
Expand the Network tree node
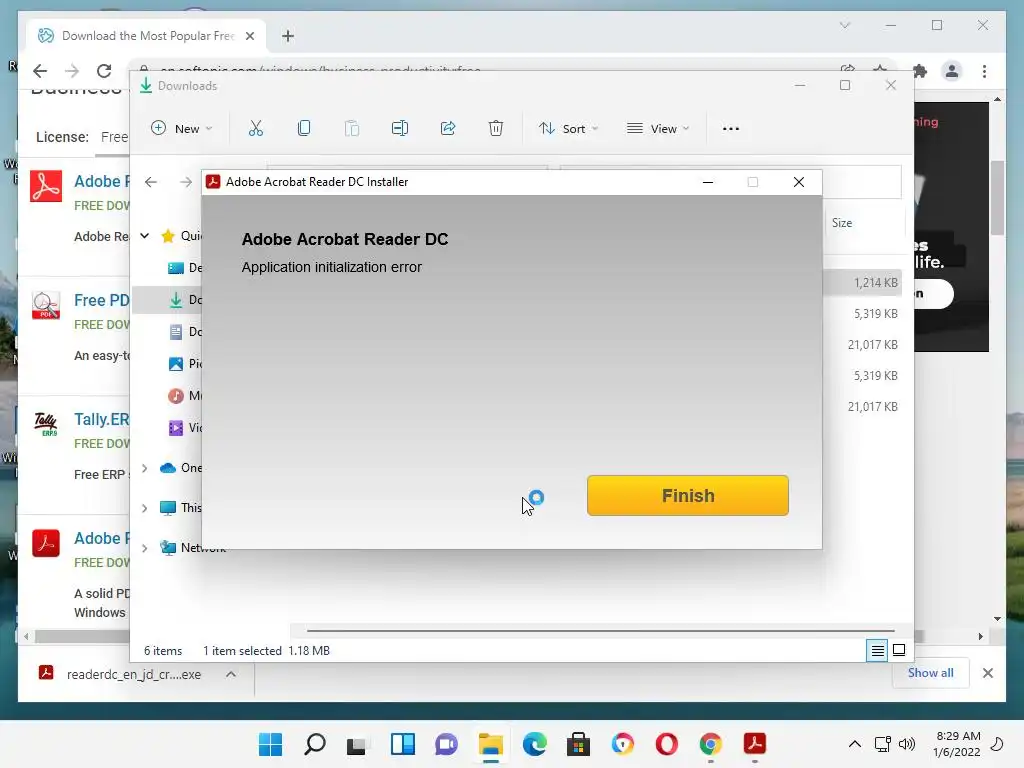(x=145, y=548)
